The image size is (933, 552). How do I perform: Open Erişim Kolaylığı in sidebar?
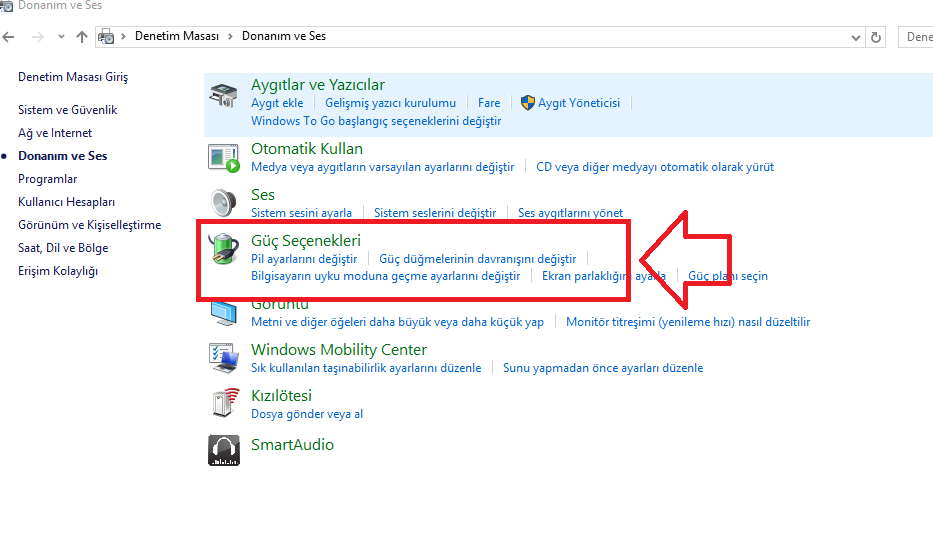(x=58, y=271)
